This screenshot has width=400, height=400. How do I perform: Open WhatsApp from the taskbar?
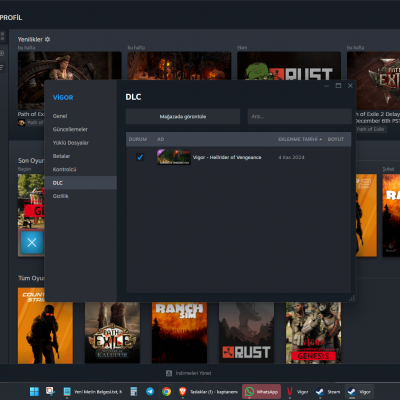(262, 392)
